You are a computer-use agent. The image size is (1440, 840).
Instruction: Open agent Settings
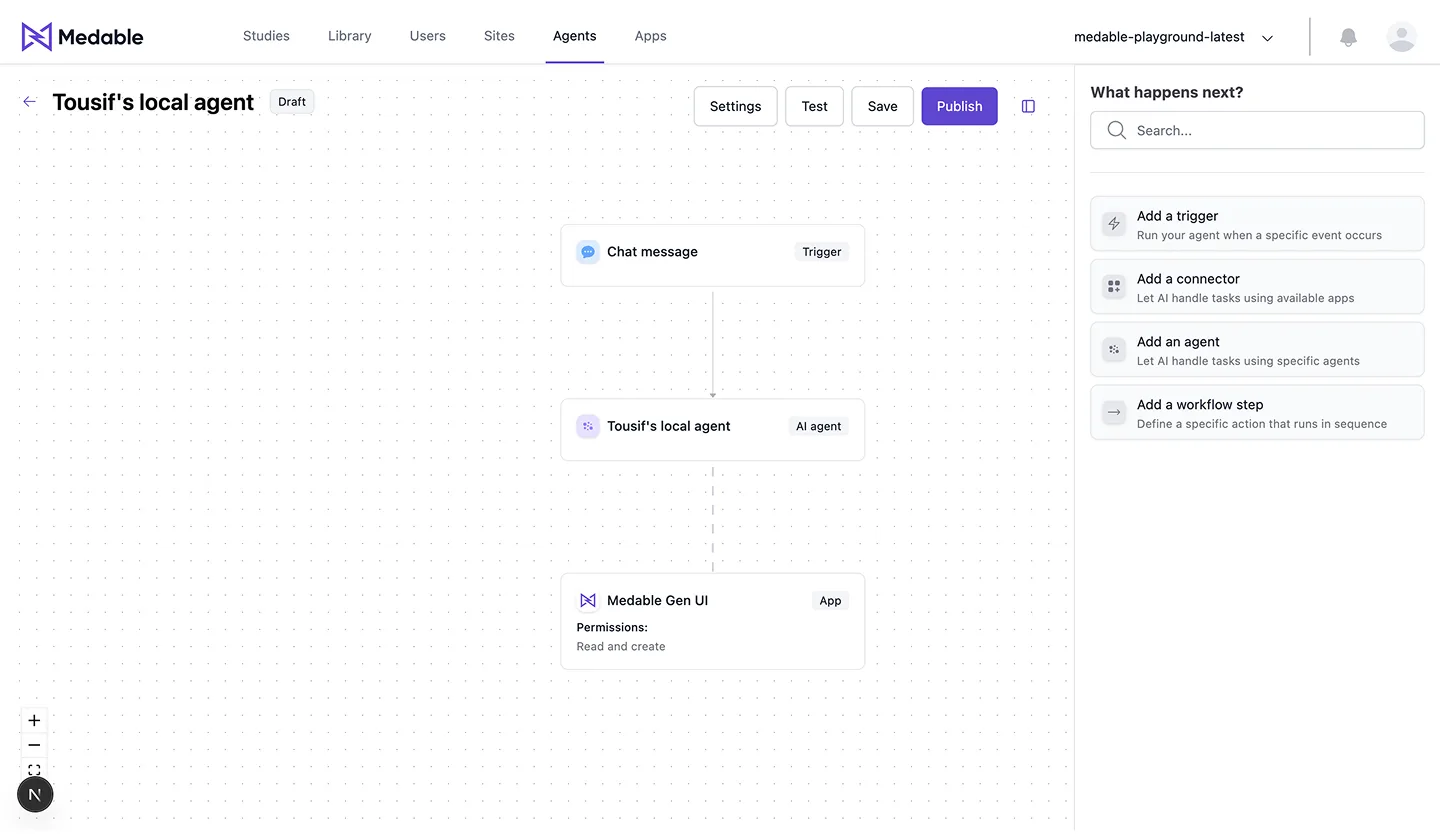click(736, 106)
